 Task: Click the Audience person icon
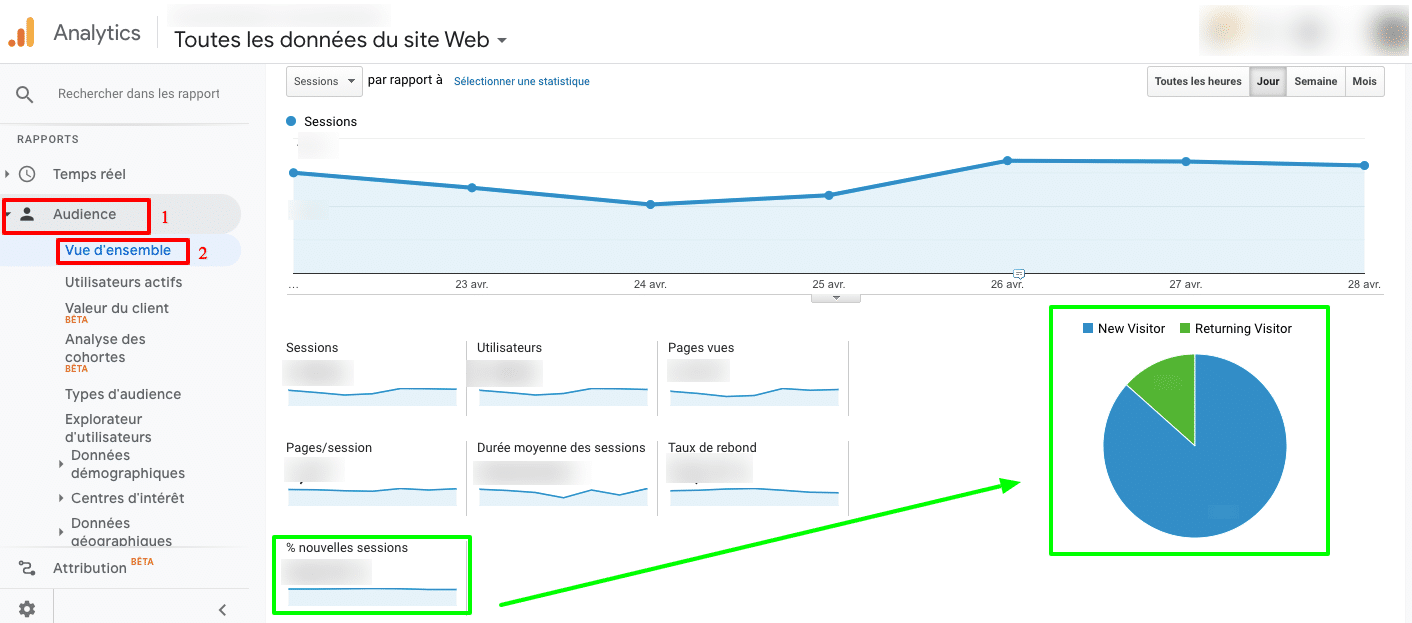[27, 214]
